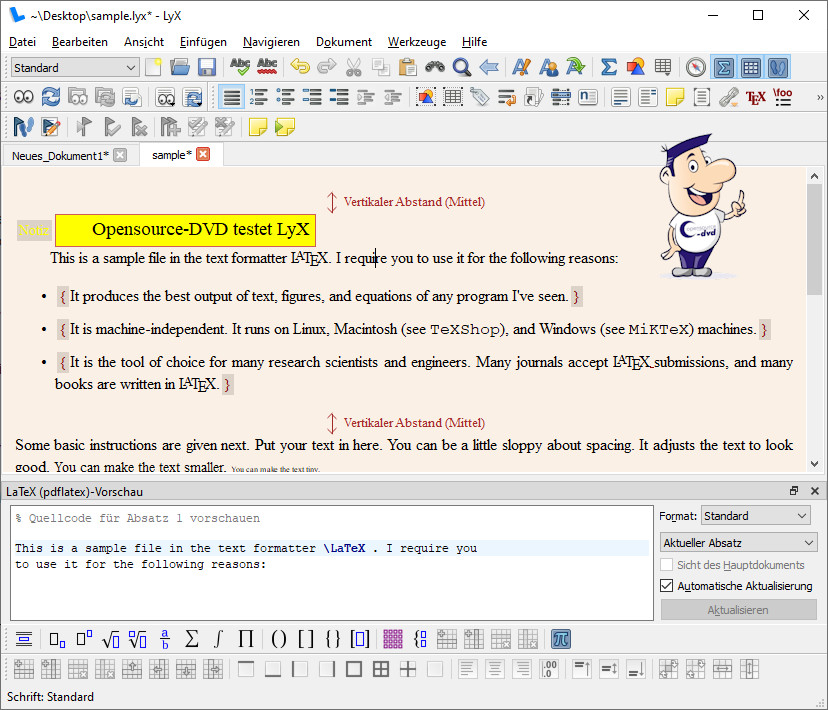Insert a yellow note using toolbar icon

(x=675, y=97)
